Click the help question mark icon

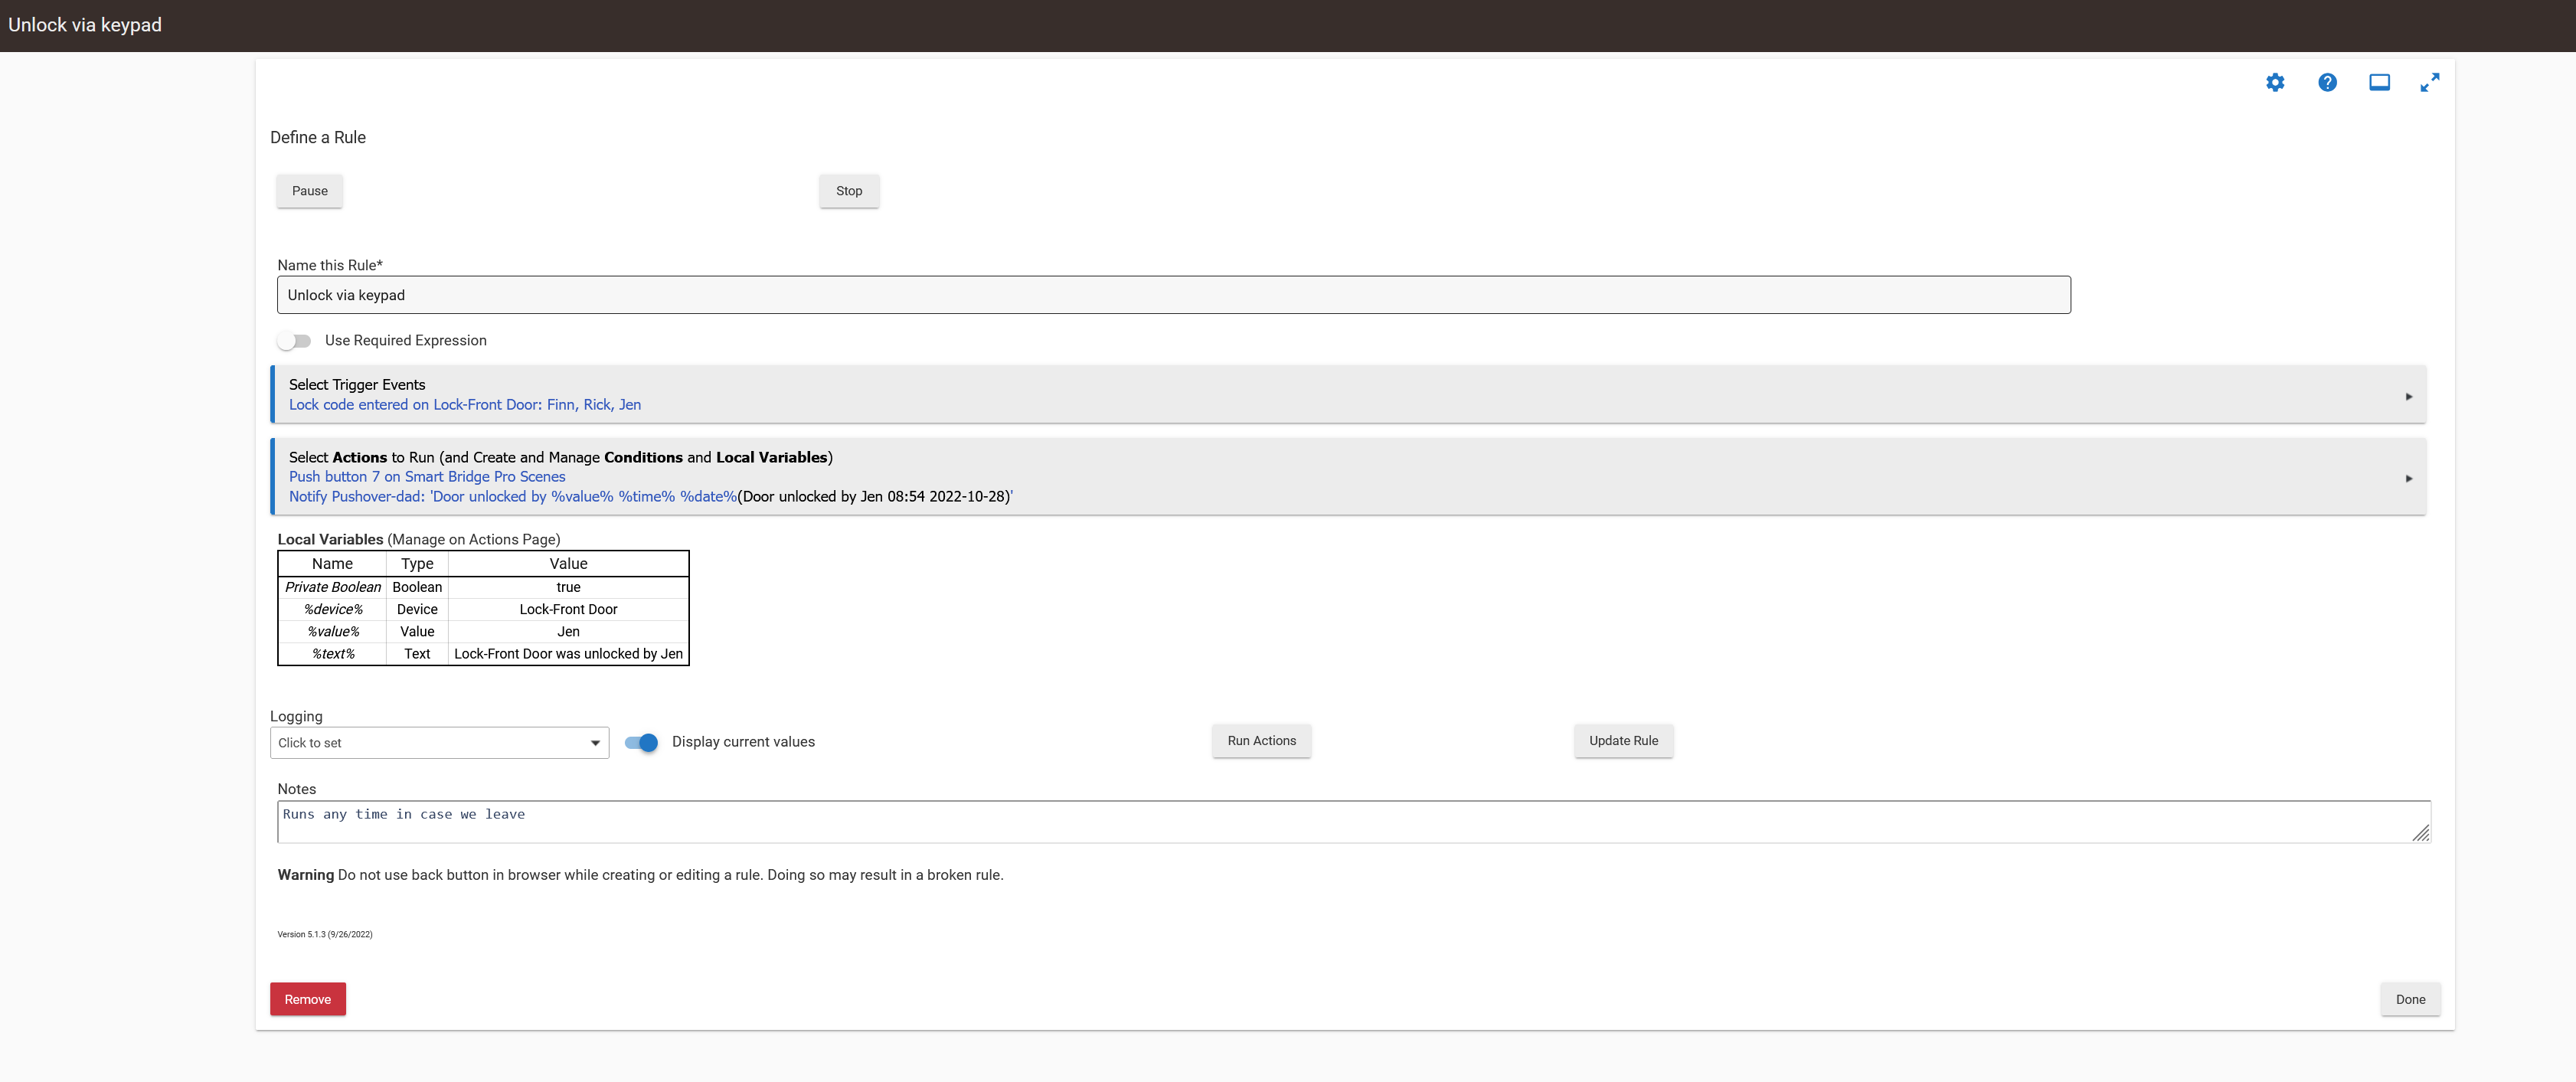(2327, 83)
